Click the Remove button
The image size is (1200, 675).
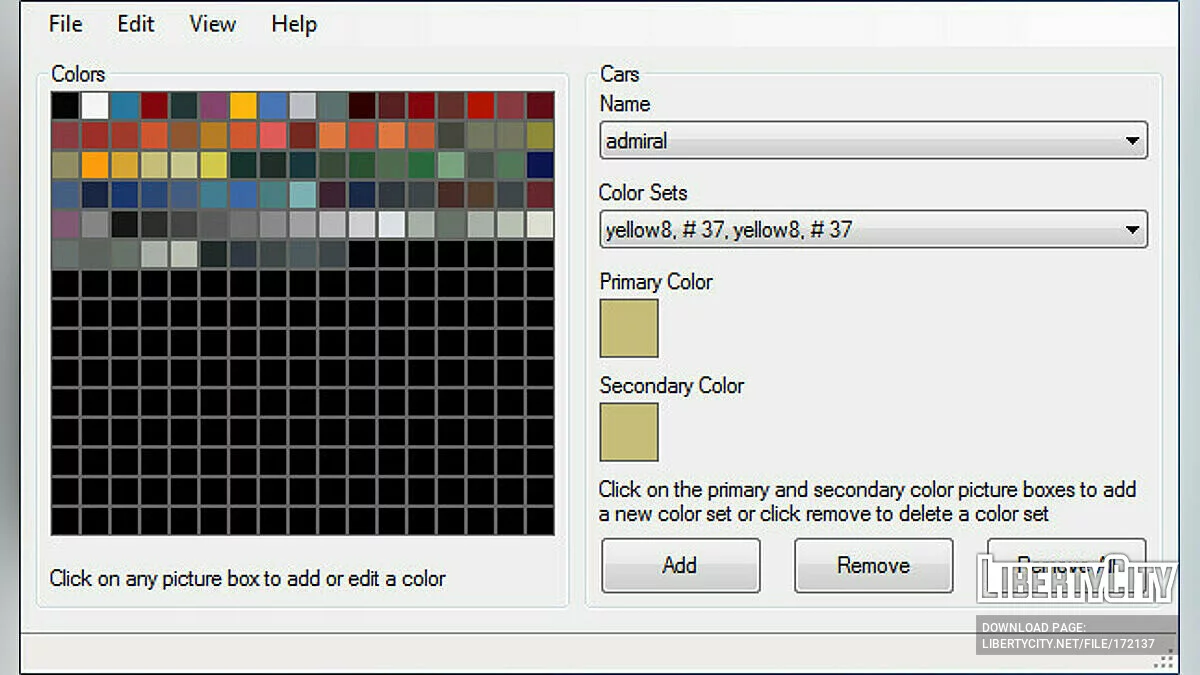click(873, 565)
